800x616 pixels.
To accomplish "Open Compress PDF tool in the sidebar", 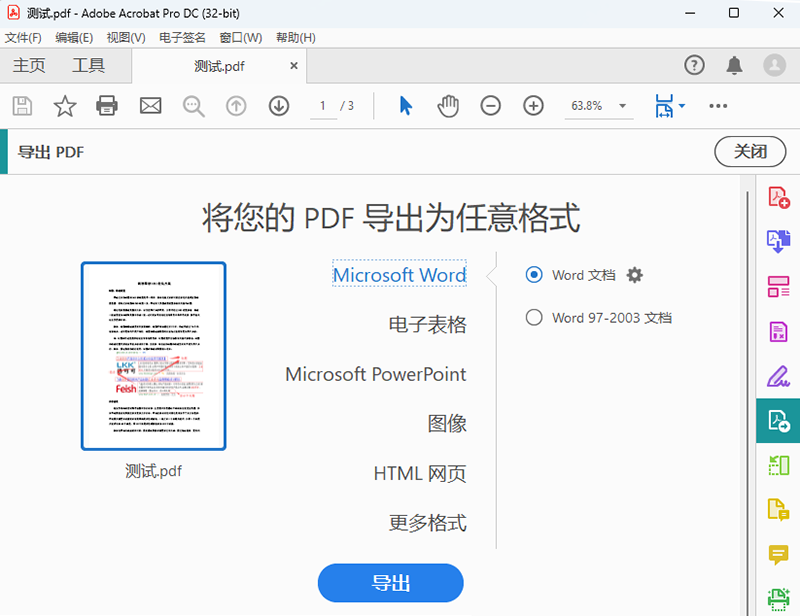I will pos(779,465).
